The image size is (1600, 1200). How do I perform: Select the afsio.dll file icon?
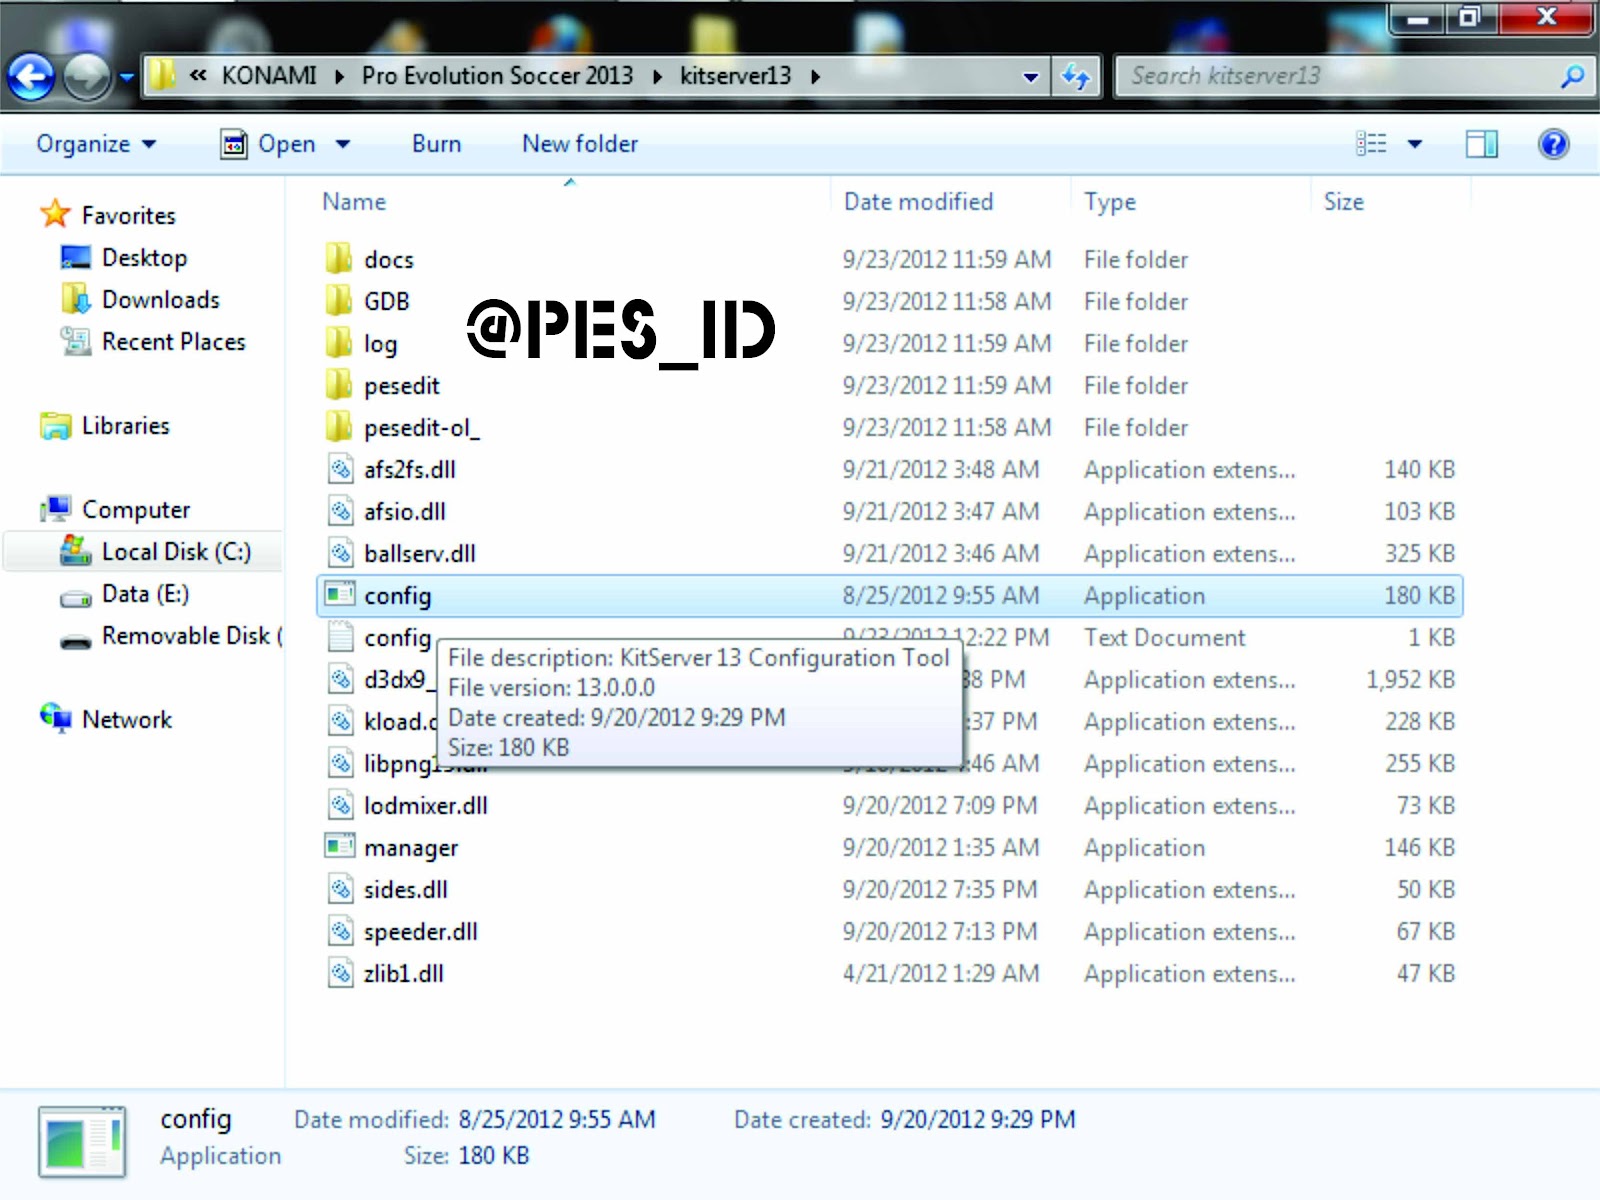pyautogui.click(x=340, y=511)
